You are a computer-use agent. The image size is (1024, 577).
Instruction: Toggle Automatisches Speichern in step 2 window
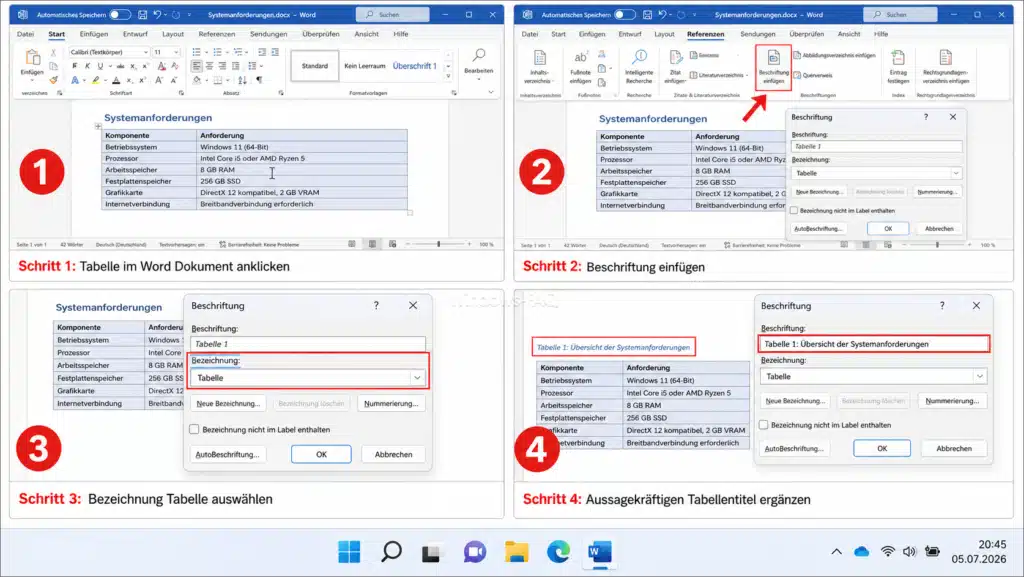(625, 14)
